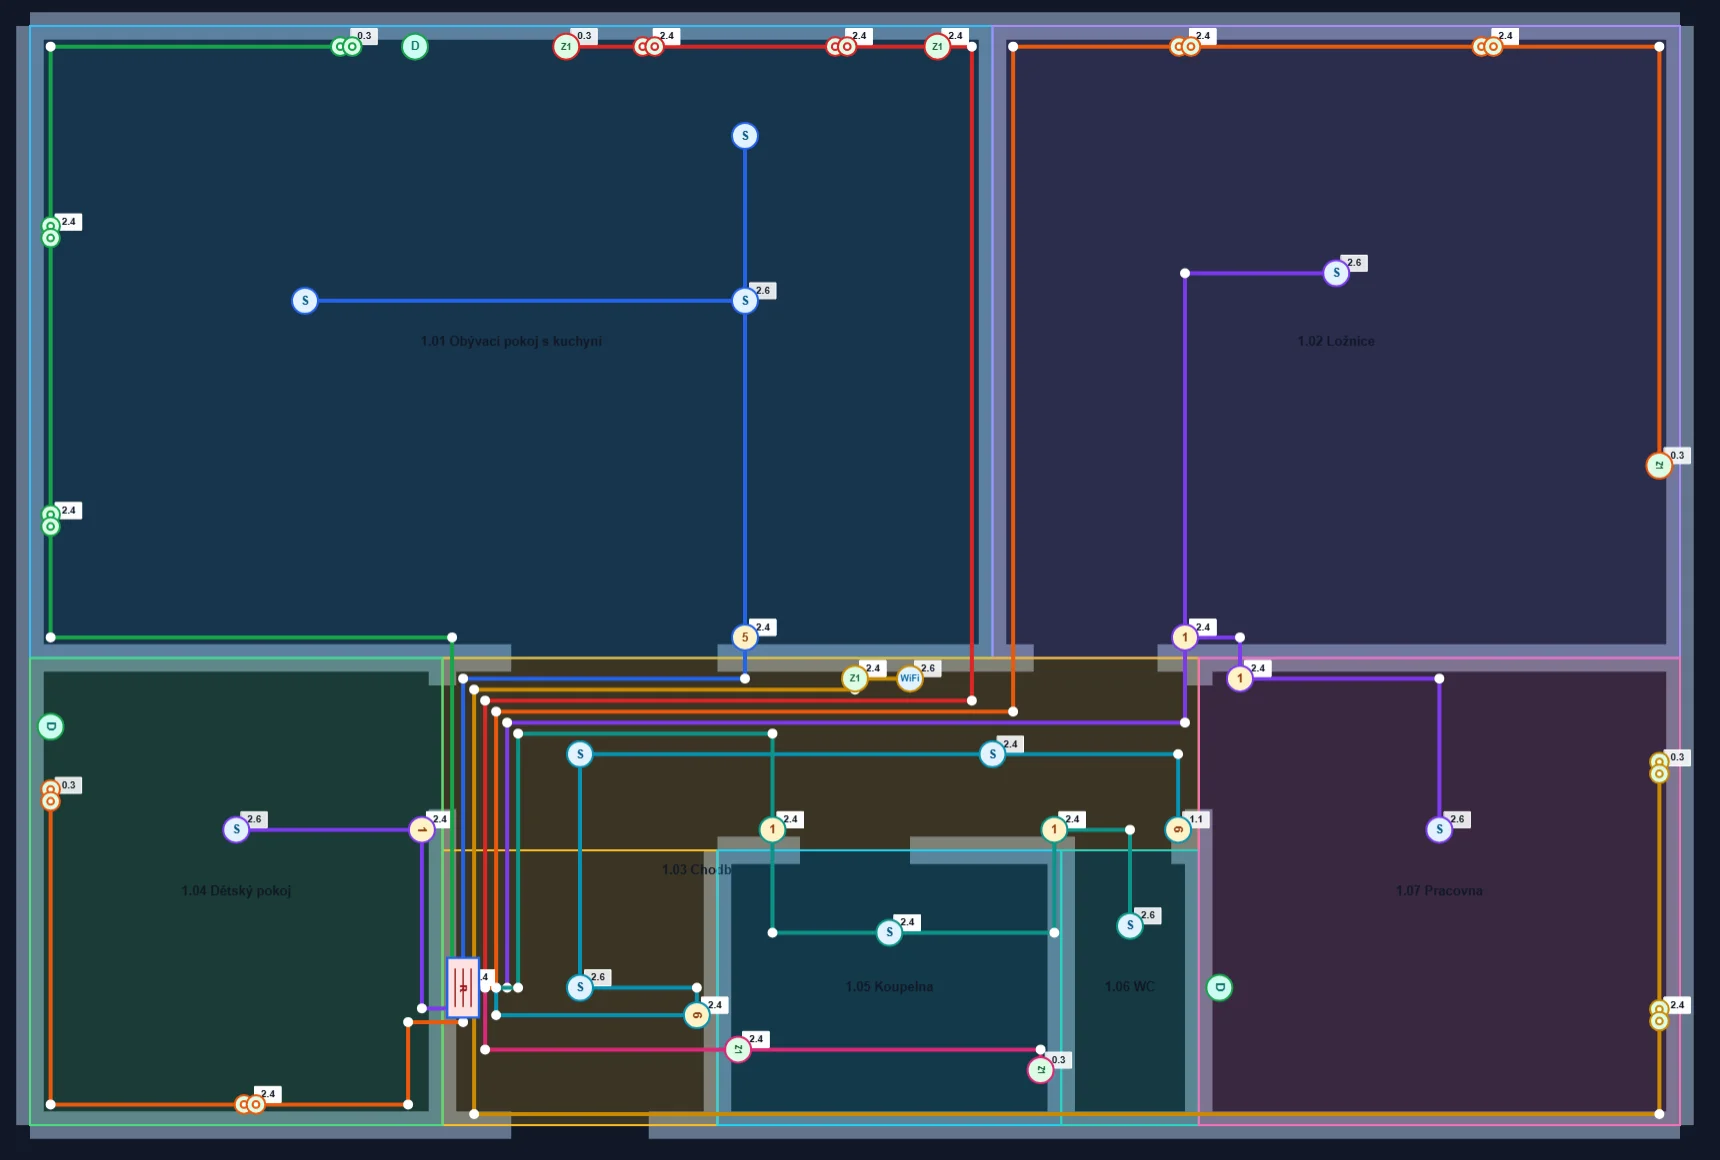This screenshot has height=1160, width=1720.
Task: Click the blue light S labeled 2.6 in living room
Action: pyautogui.click(x=745, y=300)
